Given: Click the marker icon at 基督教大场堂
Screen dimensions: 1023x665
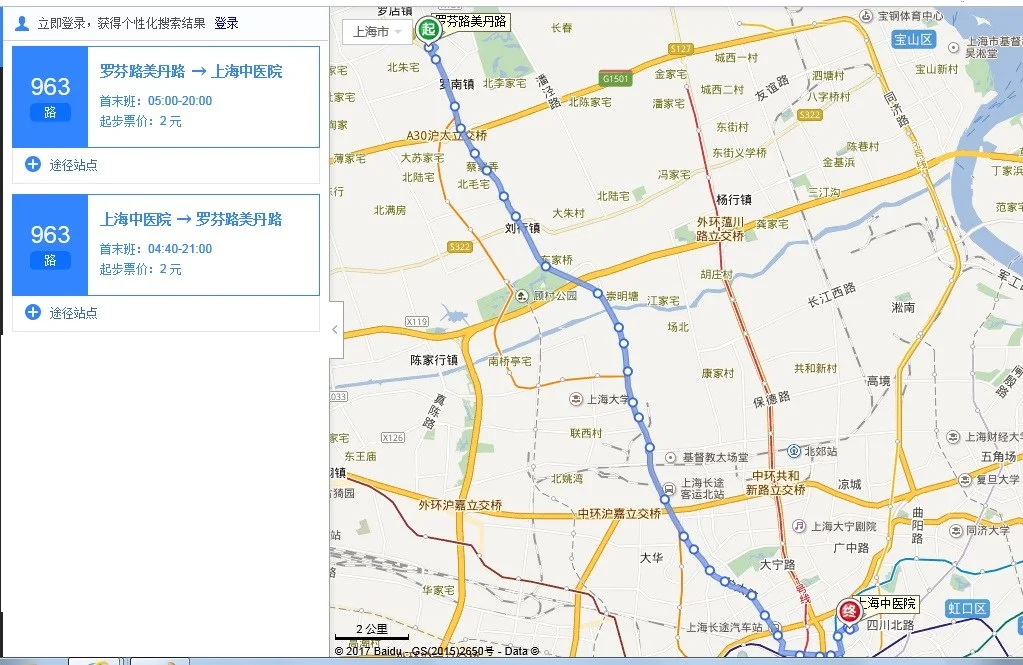Looking at the screenshot, I should click(x=671, y=457).
